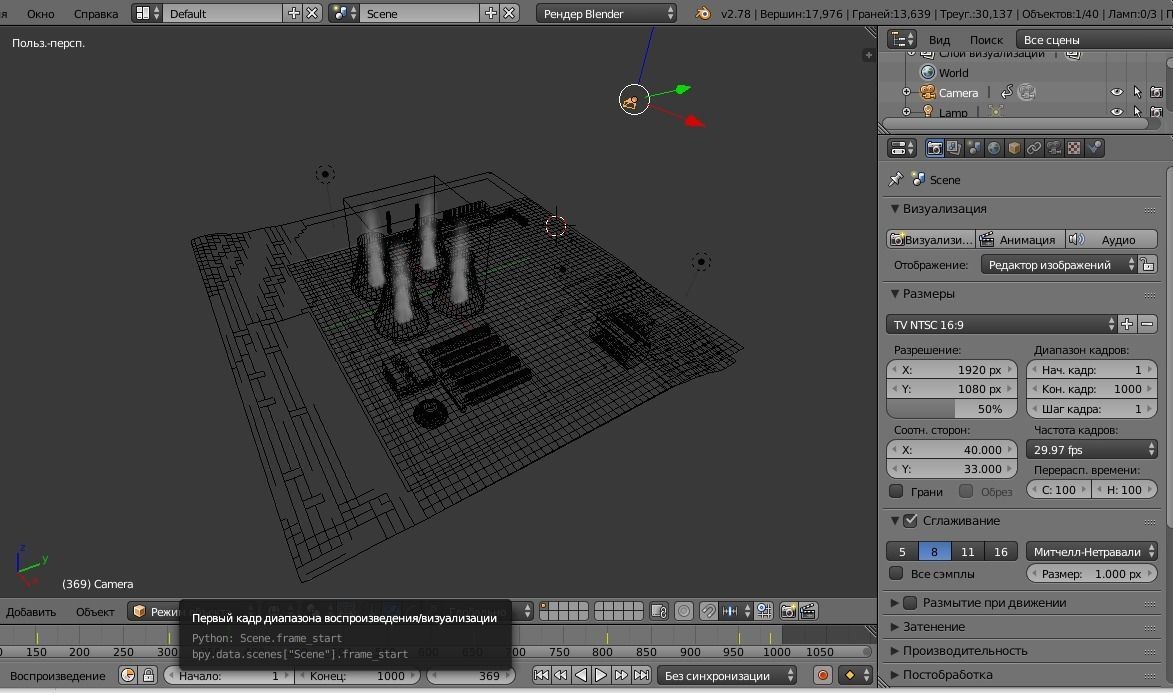The height and width of the screenshot is (693, 1173).
Task: Expand the Lamp tree item in outliner
Action: (x=907, y=112)
